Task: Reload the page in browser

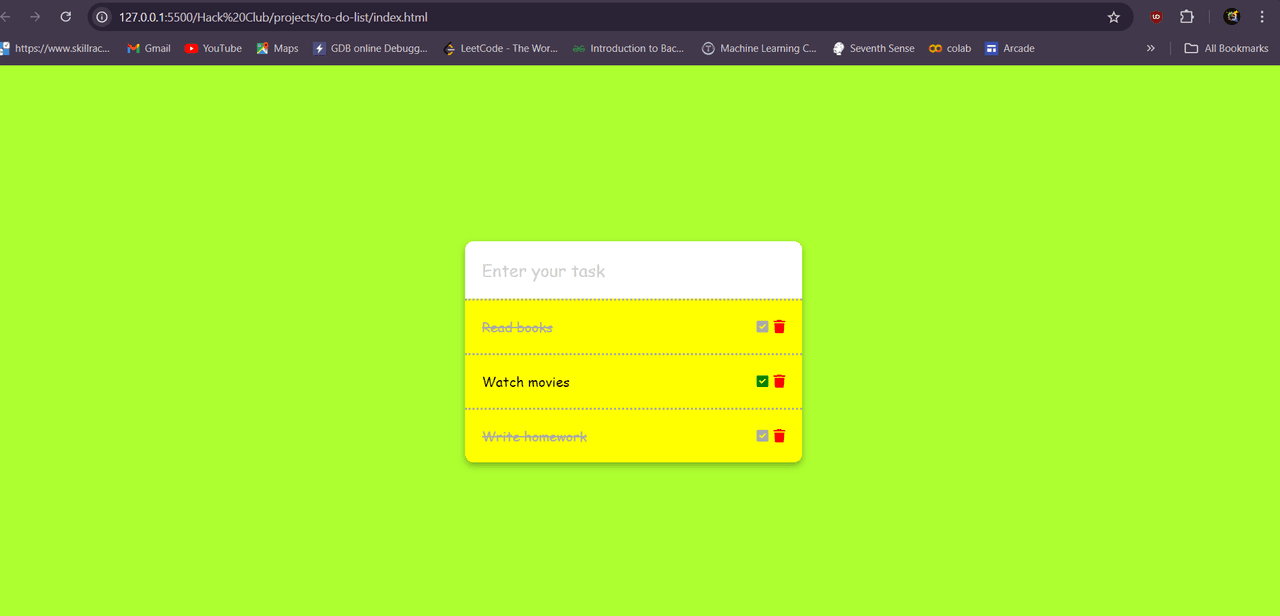Action: [x=66, y=17]
